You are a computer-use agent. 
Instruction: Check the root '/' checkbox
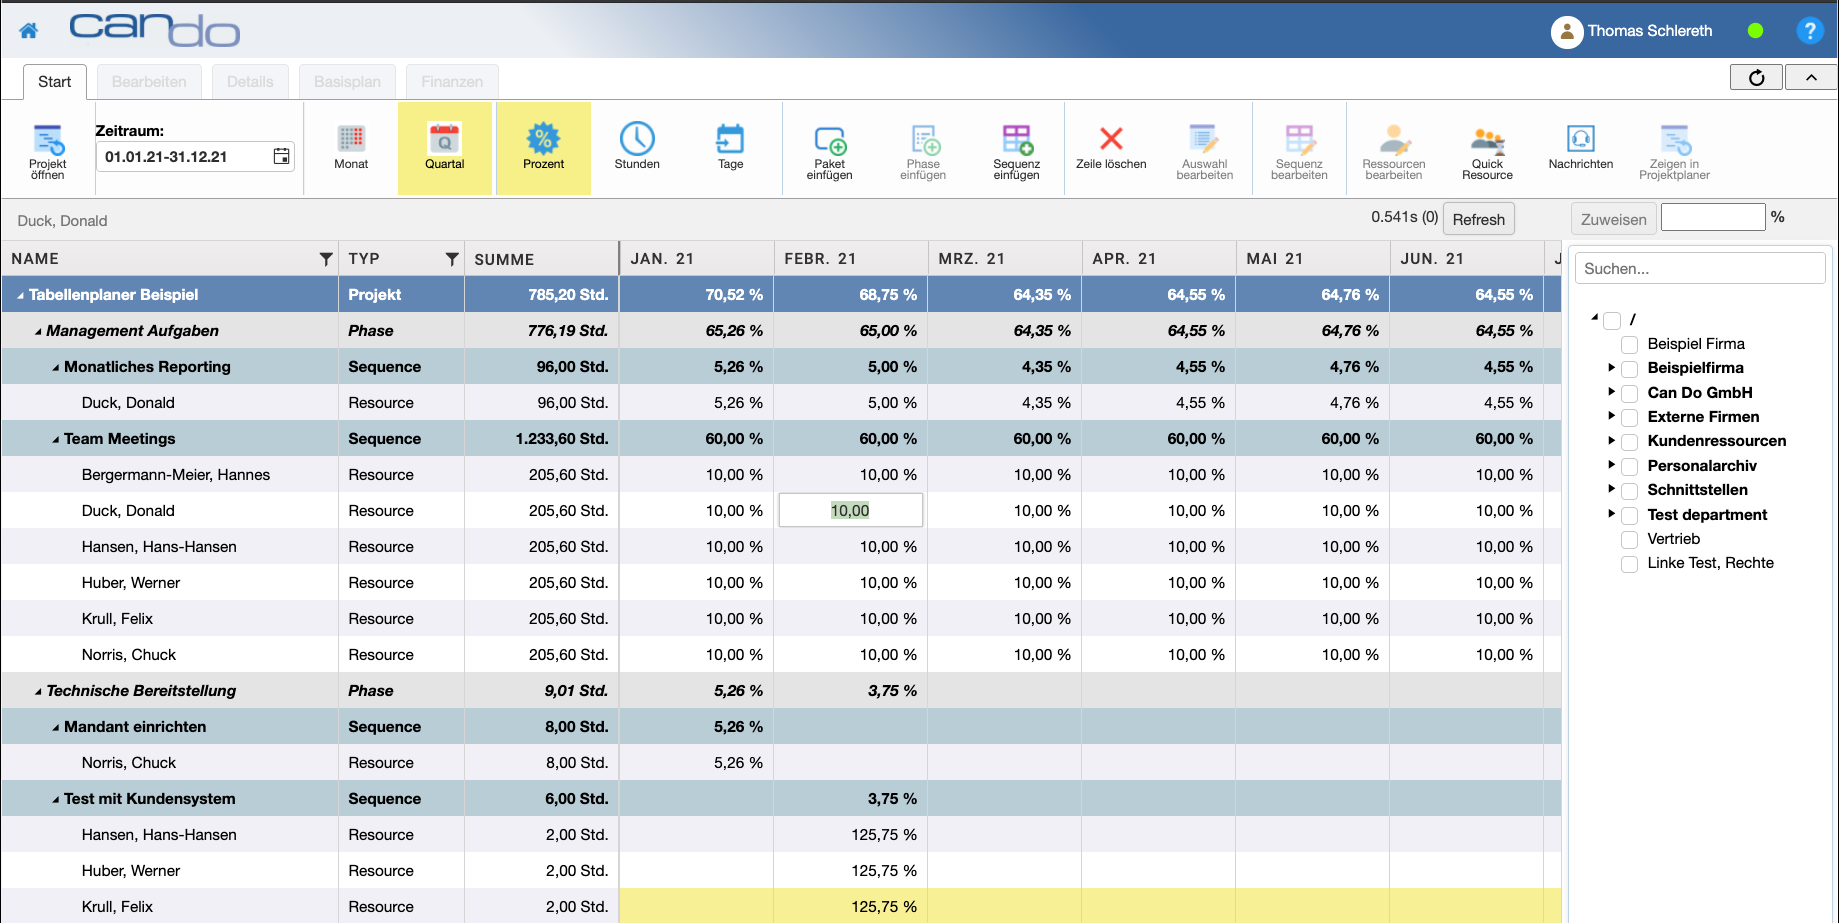tap(1612, 320)
